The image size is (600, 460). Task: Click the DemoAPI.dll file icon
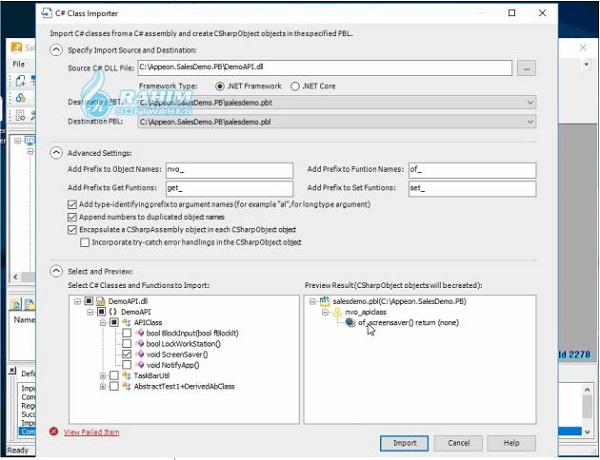pyautogui.click(x=100, y=301)
